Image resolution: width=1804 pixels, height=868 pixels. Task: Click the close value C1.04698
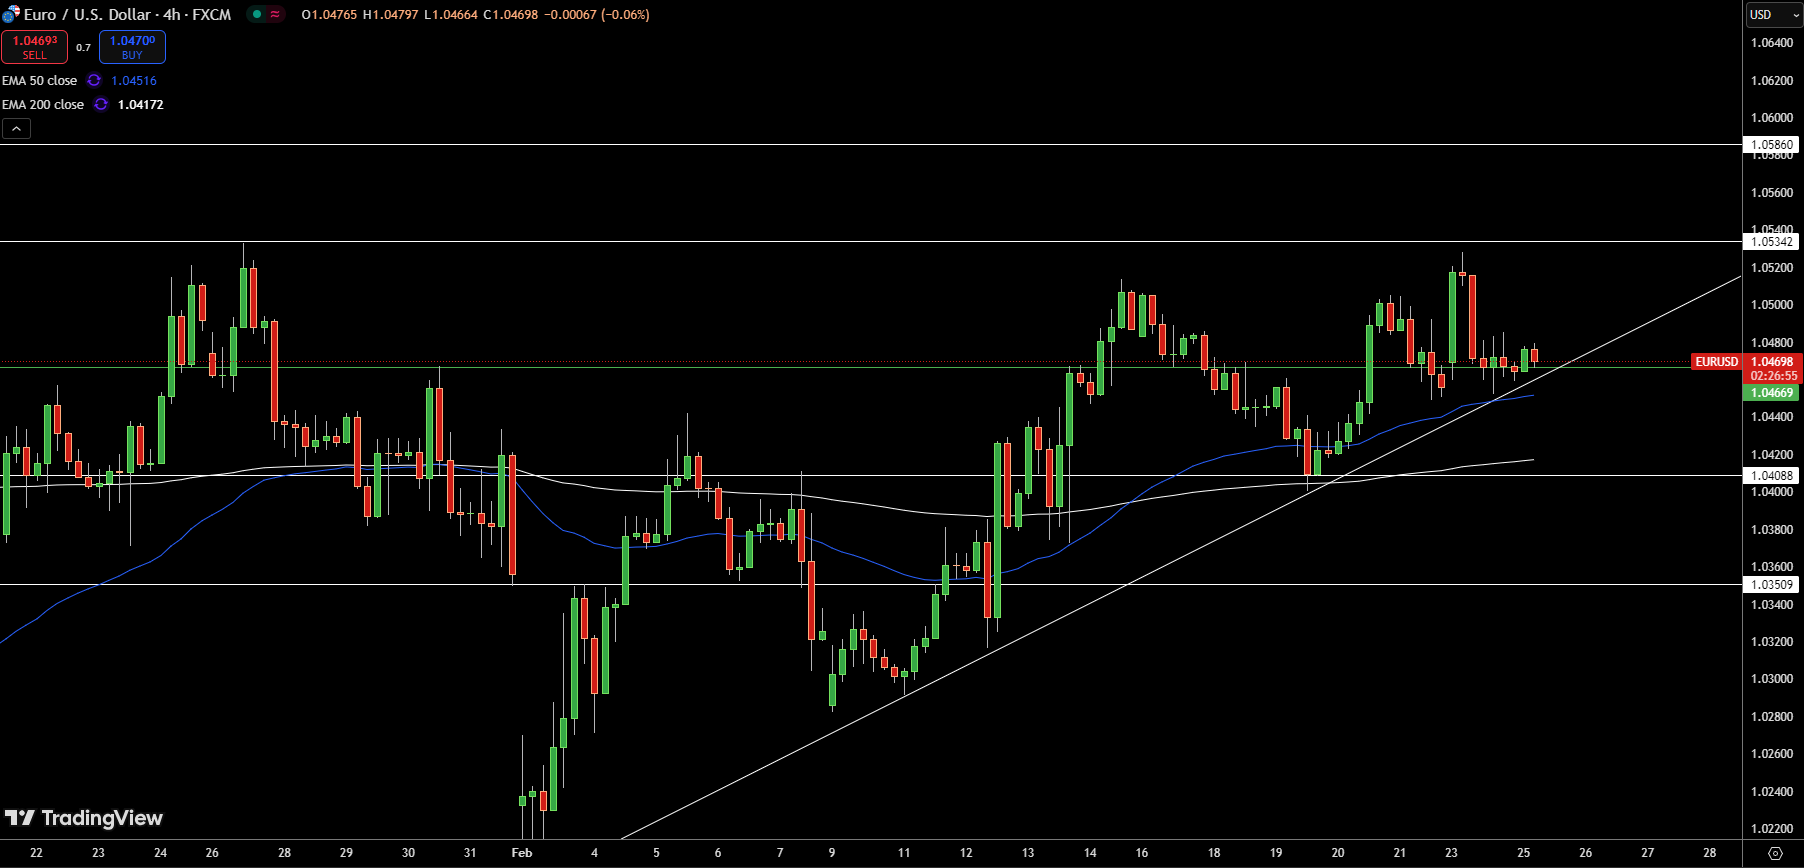pos(511,14)
